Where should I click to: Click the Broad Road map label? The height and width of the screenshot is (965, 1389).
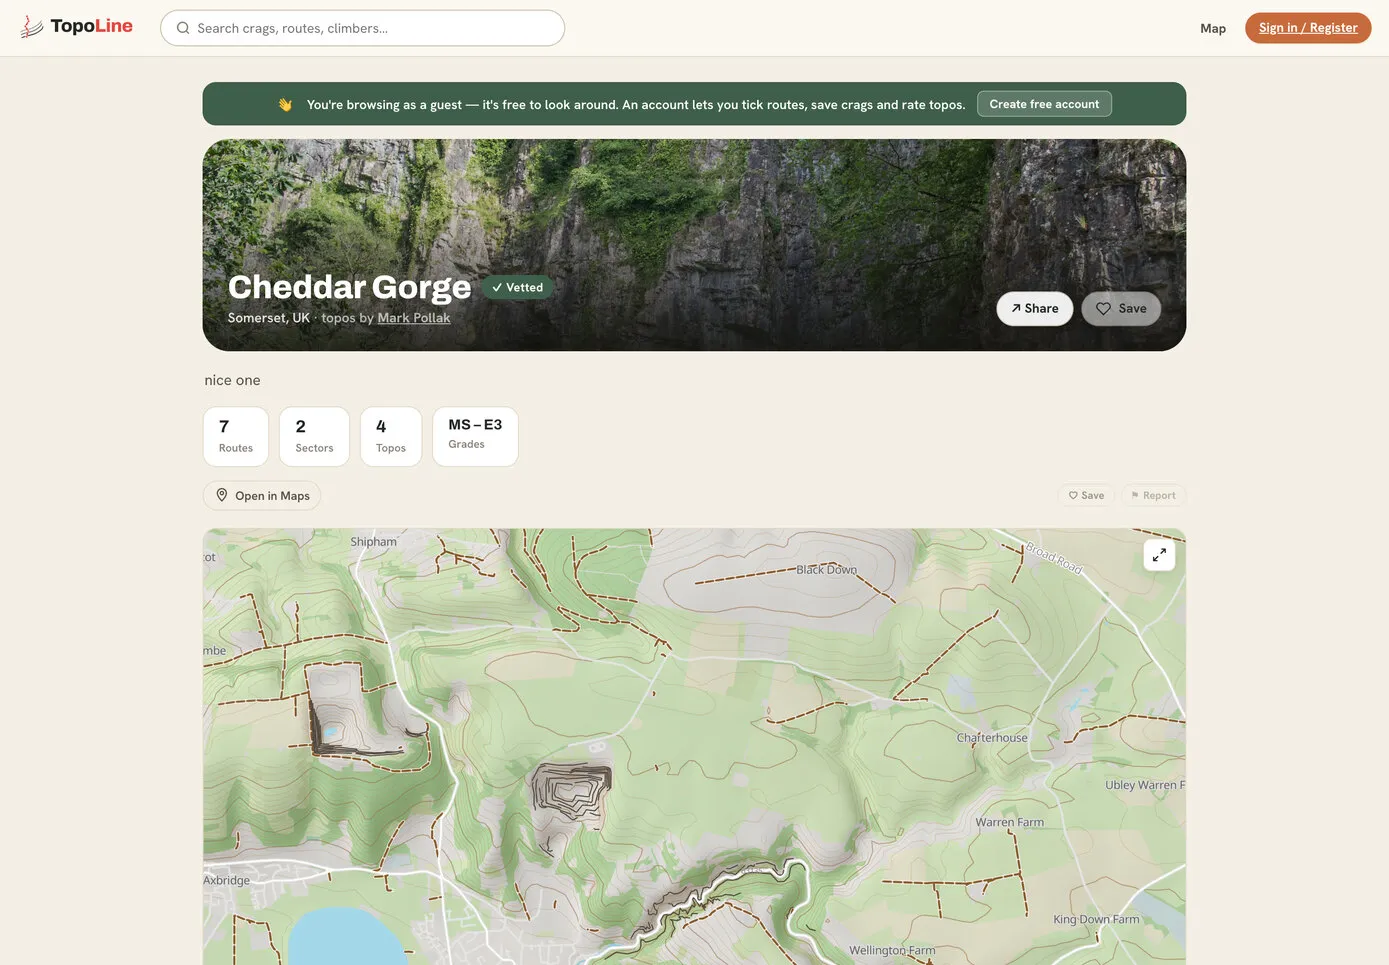tap(1054, 558)
